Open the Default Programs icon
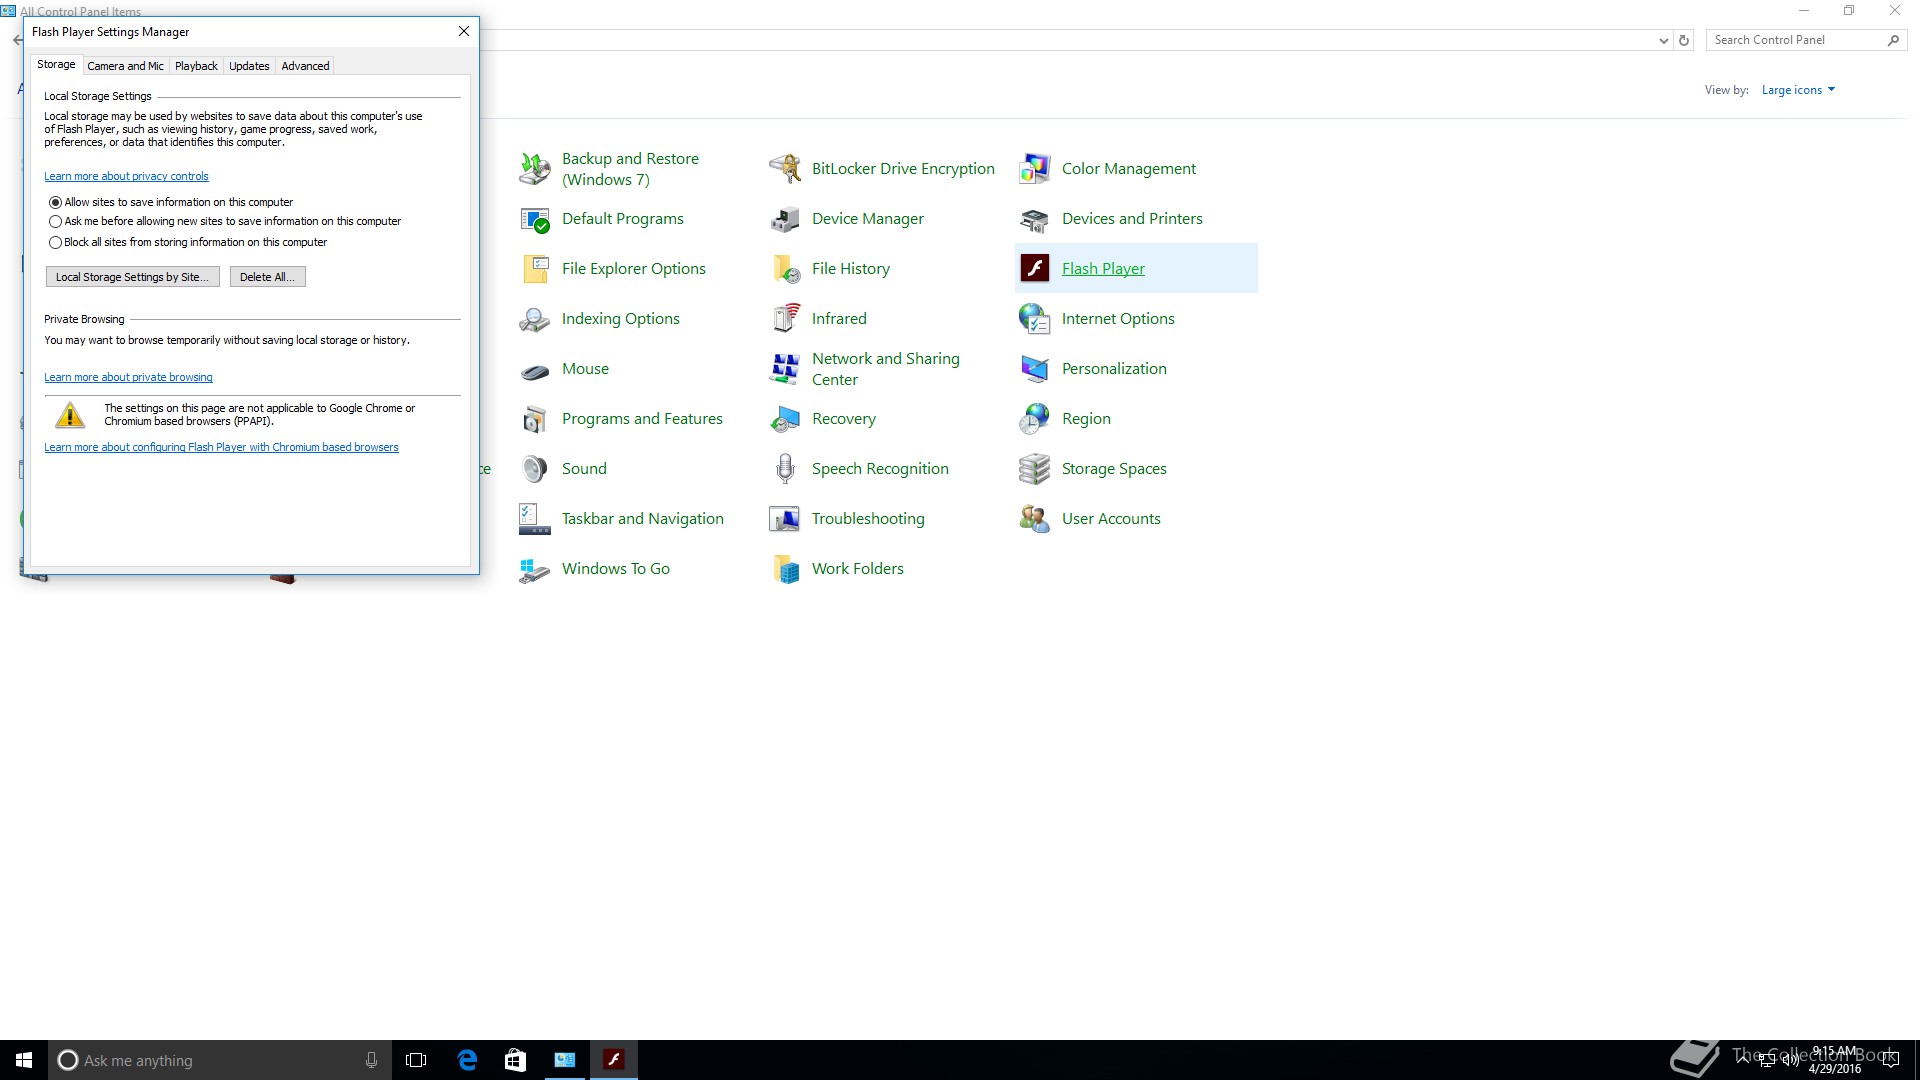 click(x=535, y=219)
